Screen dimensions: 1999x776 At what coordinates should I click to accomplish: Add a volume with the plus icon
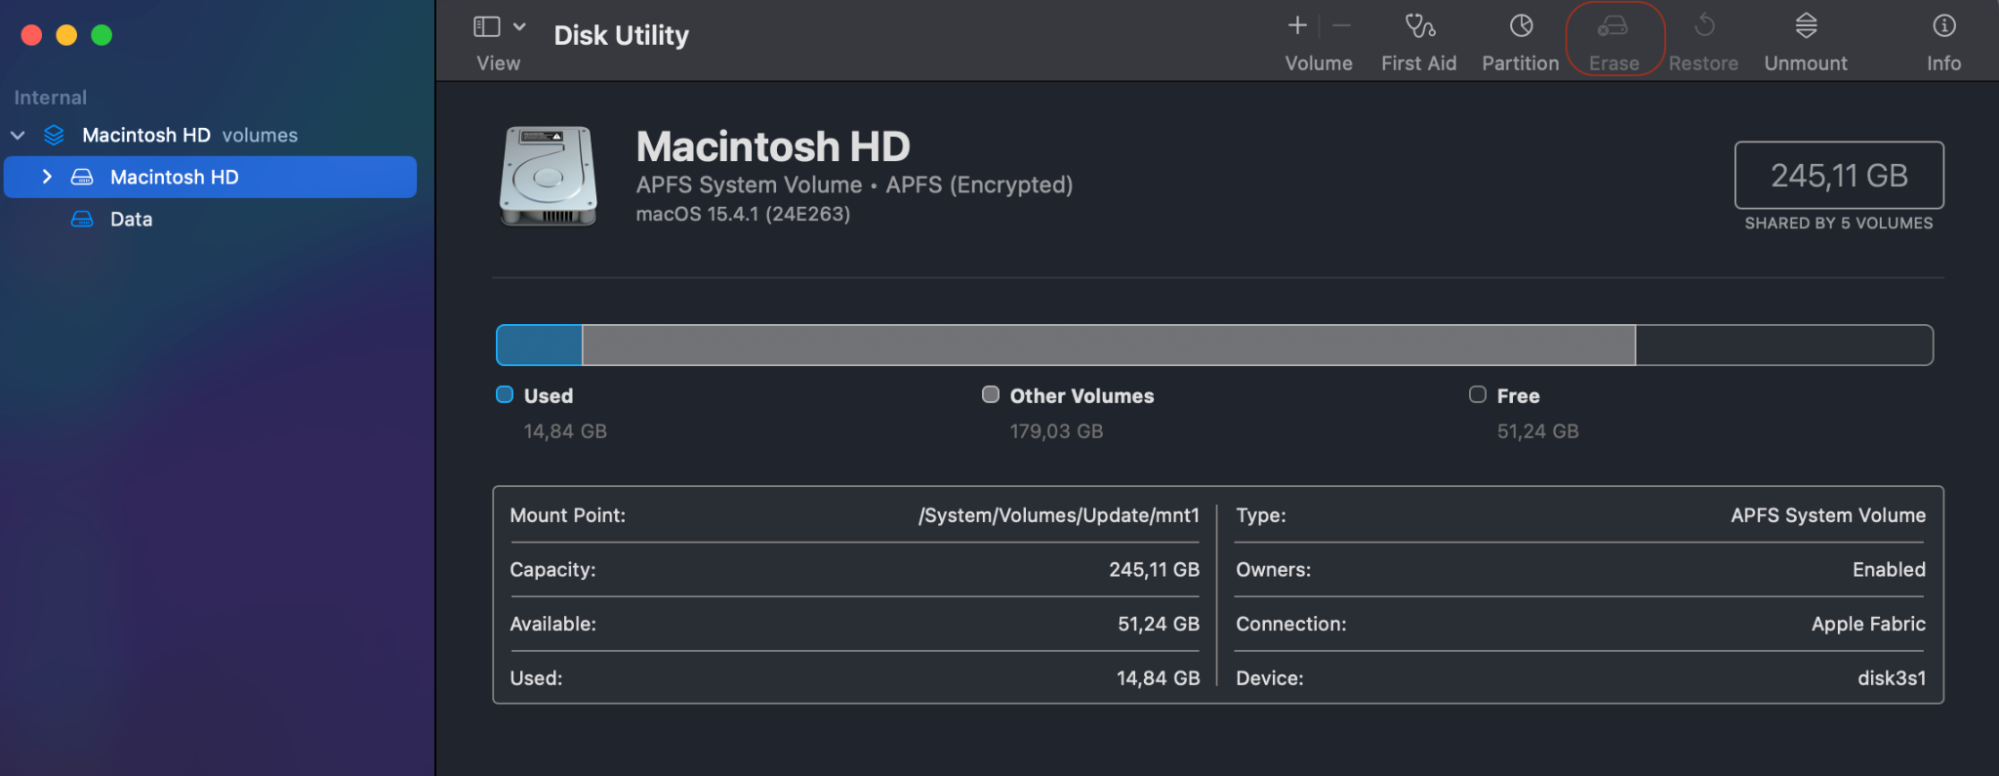(x=1297, y=26)
